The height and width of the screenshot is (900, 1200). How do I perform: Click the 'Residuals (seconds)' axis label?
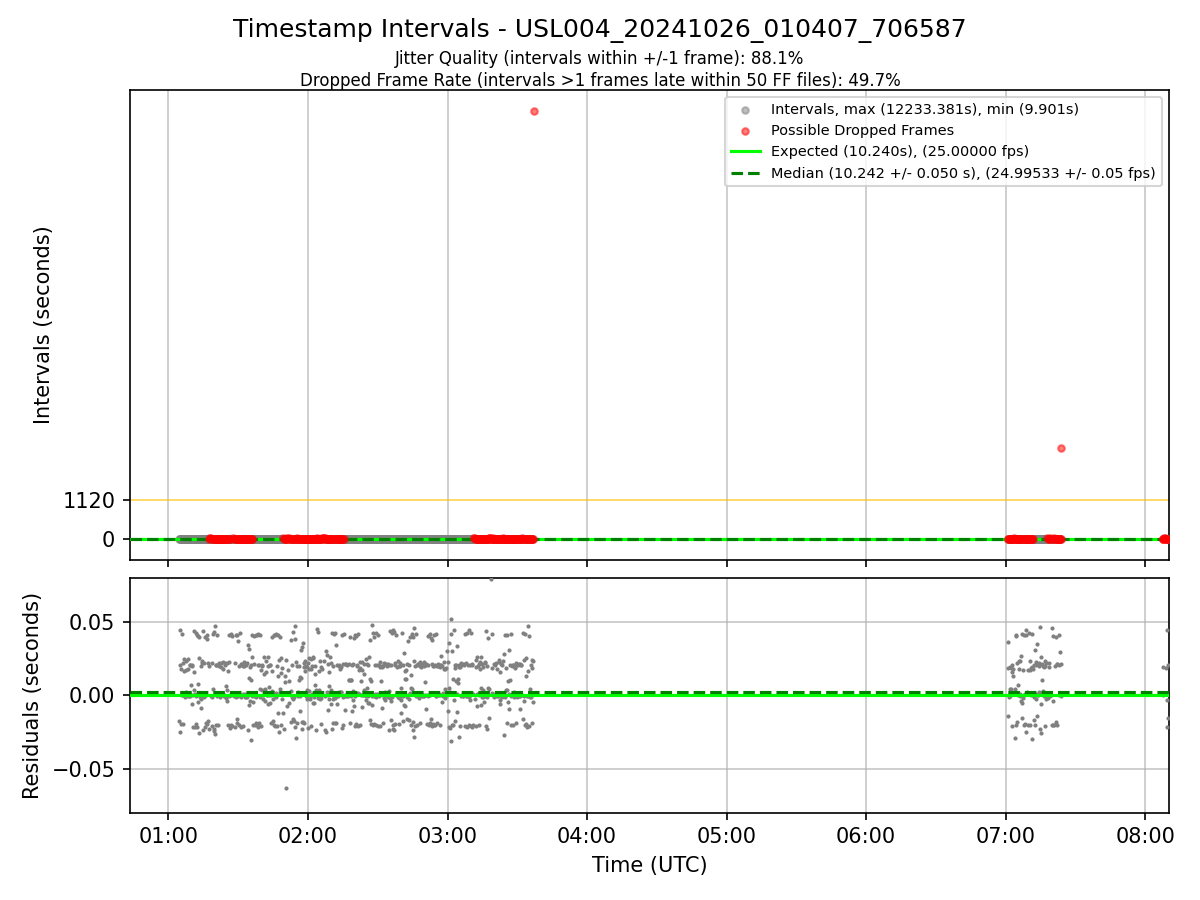coord(32,696)
